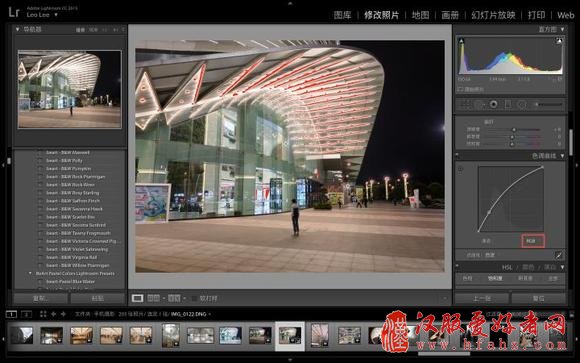
Task: Select the Crop Overlay tool icon
Action: [465, 105]
